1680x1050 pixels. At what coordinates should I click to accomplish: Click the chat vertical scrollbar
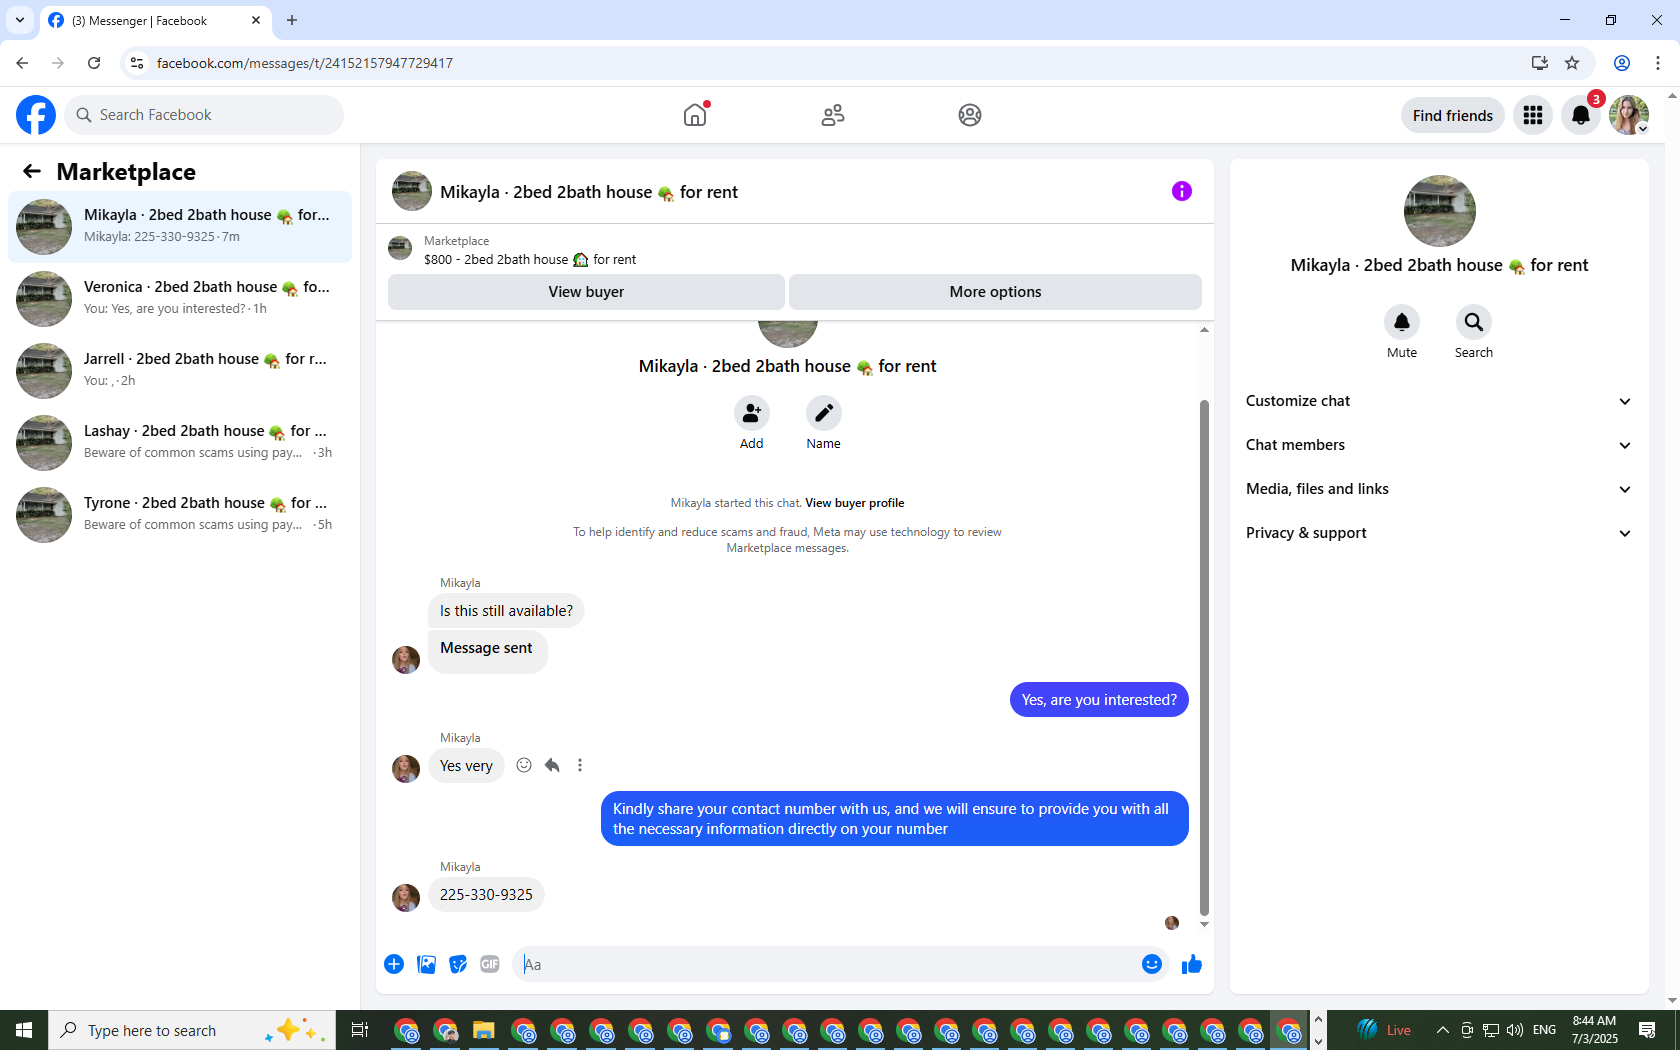(1204, 656)
